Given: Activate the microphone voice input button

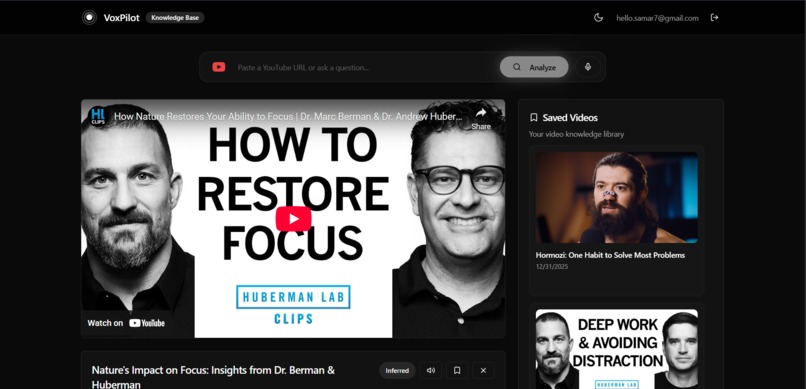Looking at the screenshot, I should coord(588,67).
